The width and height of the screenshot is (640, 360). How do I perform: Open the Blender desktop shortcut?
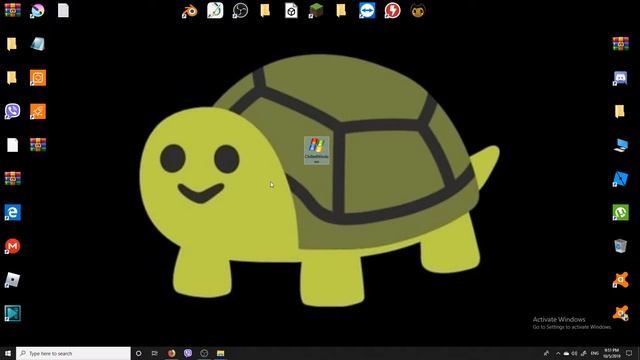pyautogui.click(x=189, y=11)
